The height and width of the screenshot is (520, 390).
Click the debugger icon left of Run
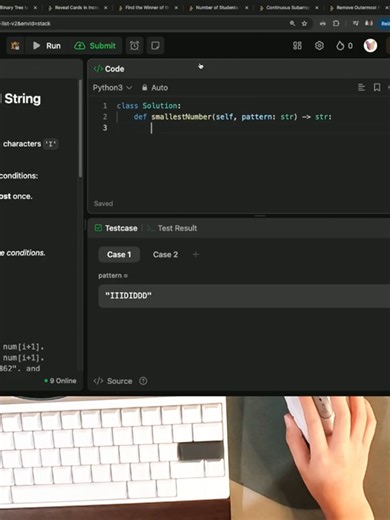(15, 46)
